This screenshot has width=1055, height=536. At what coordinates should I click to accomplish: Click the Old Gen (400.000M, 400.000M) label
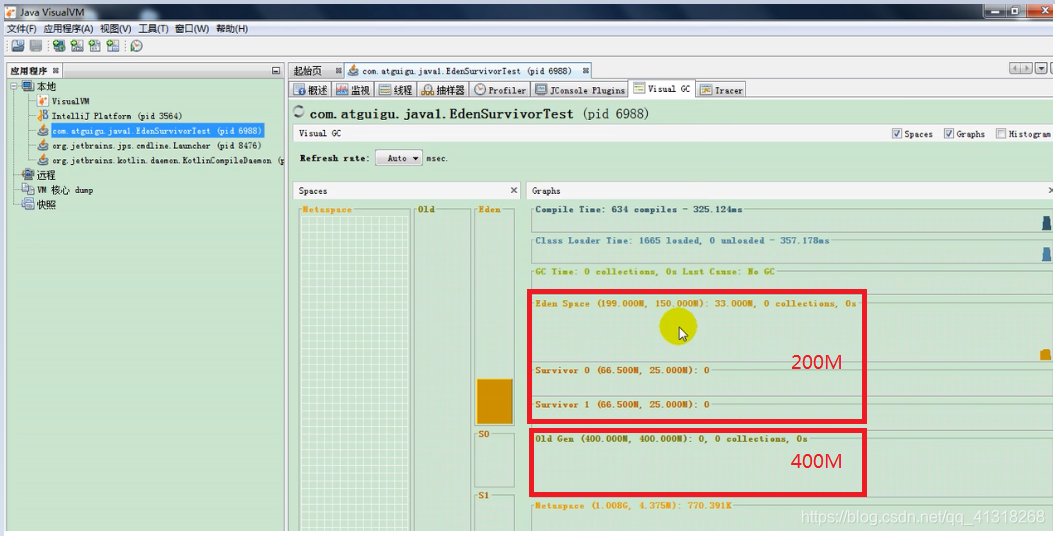[x=671, y=438]
